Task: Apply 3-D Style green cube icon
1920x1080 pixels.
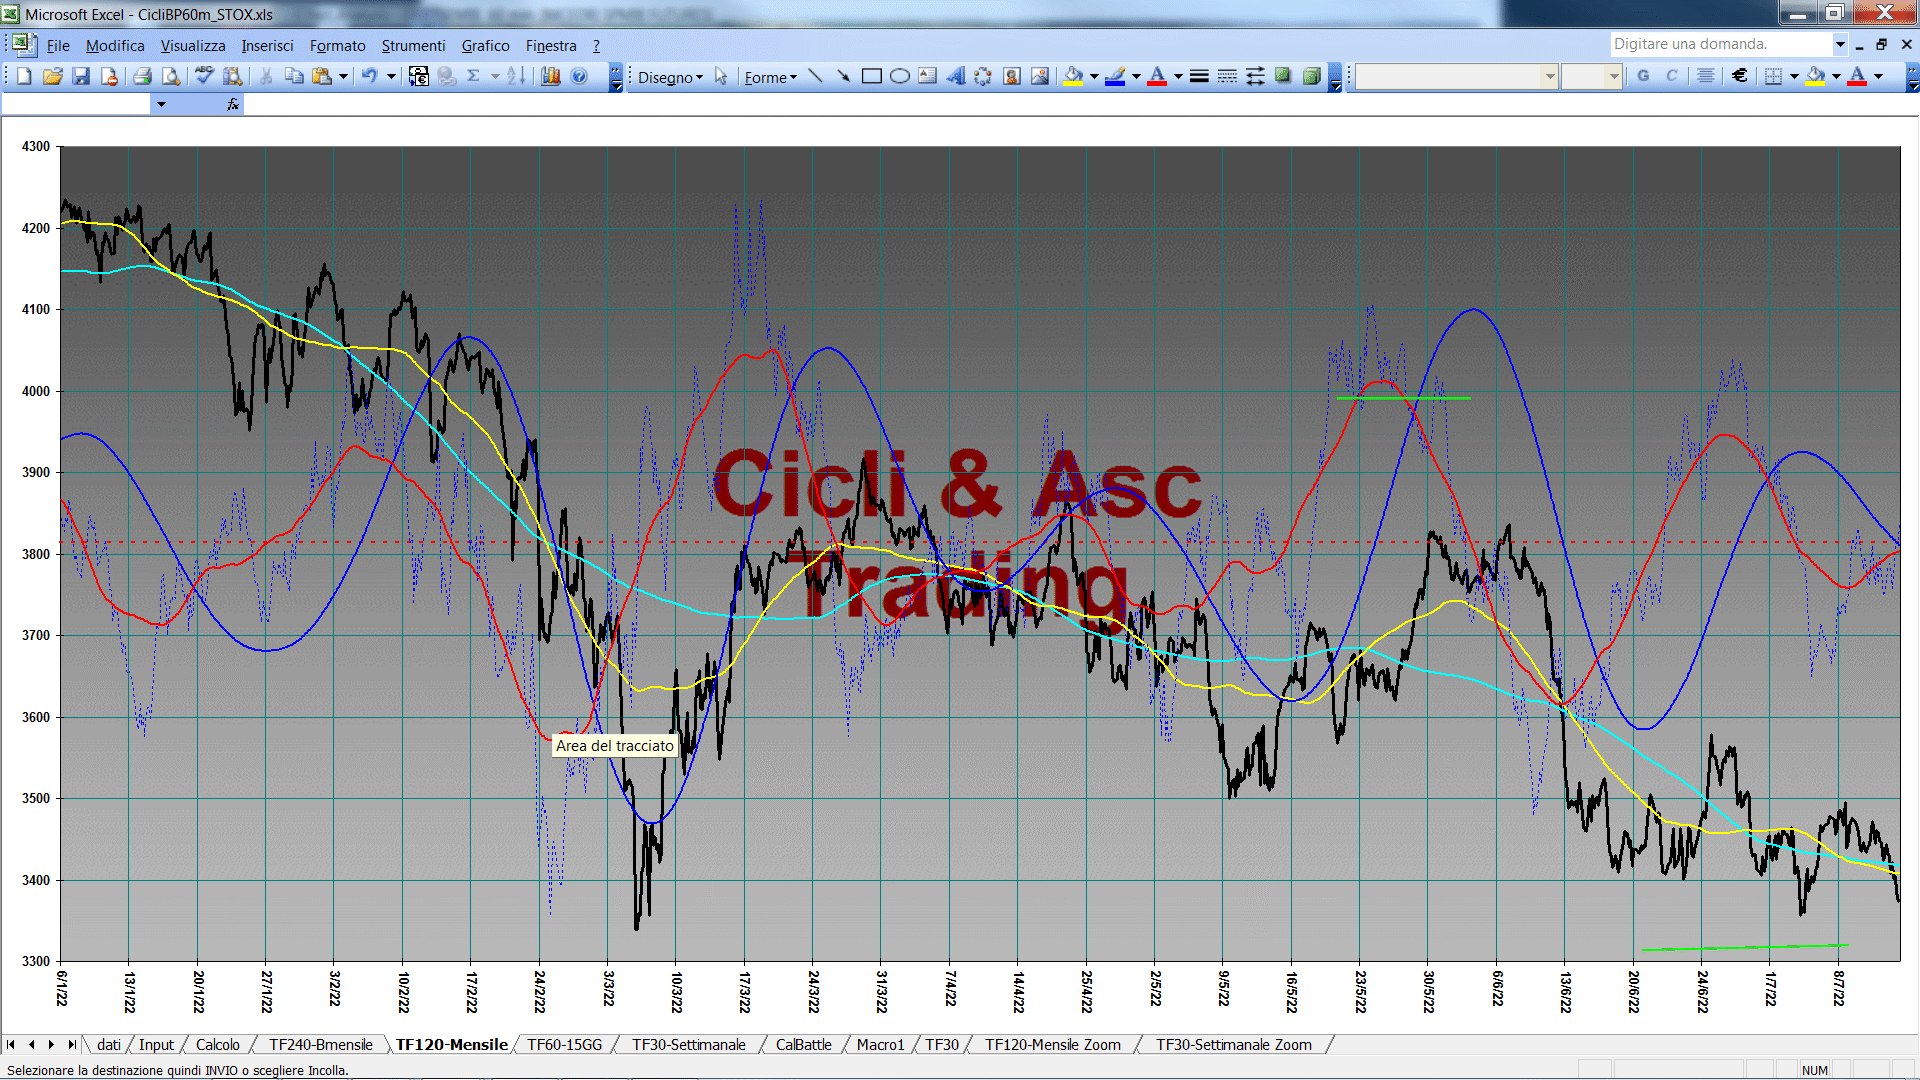Action: (x=1311, y=76)
